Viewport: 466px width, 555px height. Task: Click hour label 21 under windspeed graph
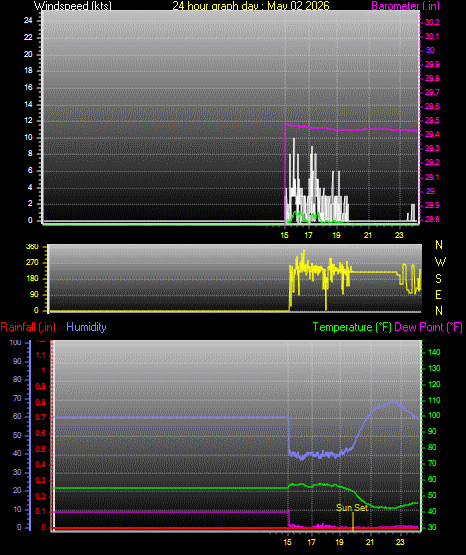pos(368,235)
